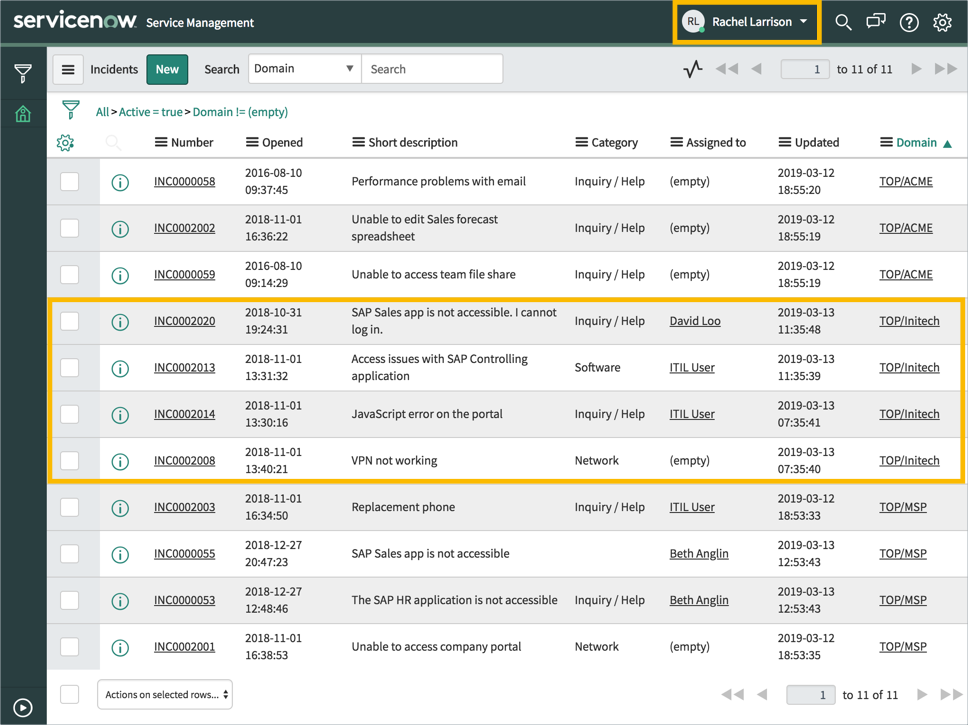
Task: Open the Rachel Larrison user menu
Action: (746, 21)
